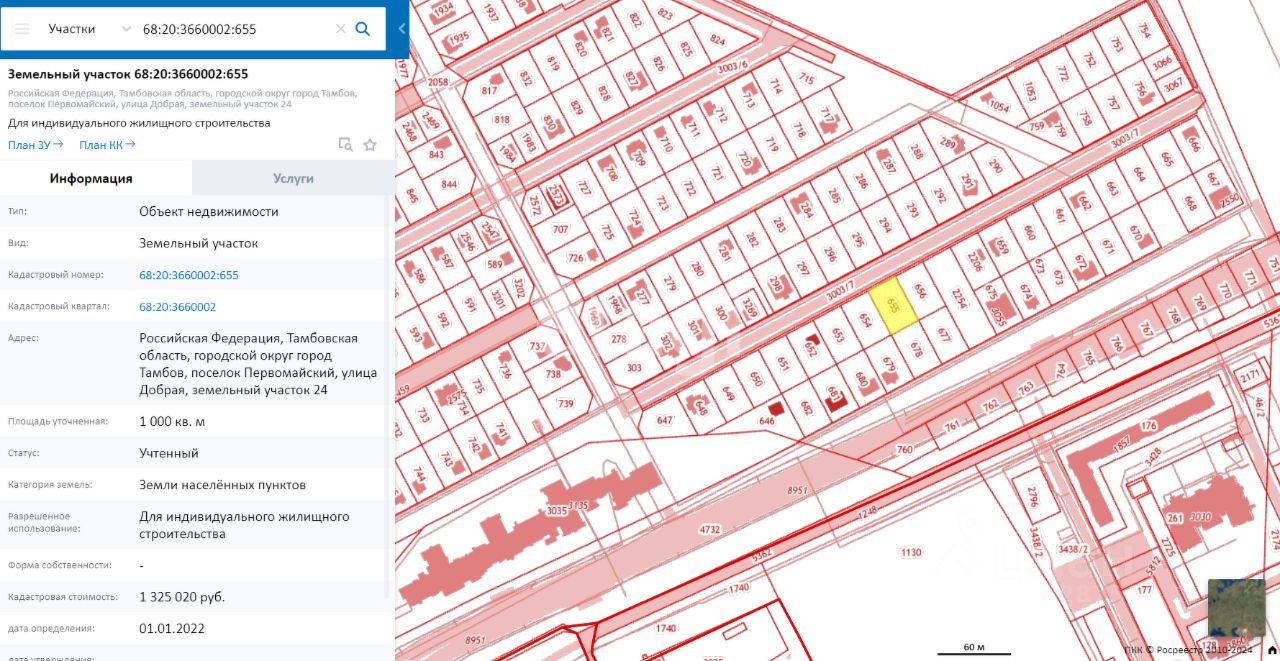Follow the cadastral quarter link 68:20:3660002
Screen dimensions: 1280x661
coord(178,307)
